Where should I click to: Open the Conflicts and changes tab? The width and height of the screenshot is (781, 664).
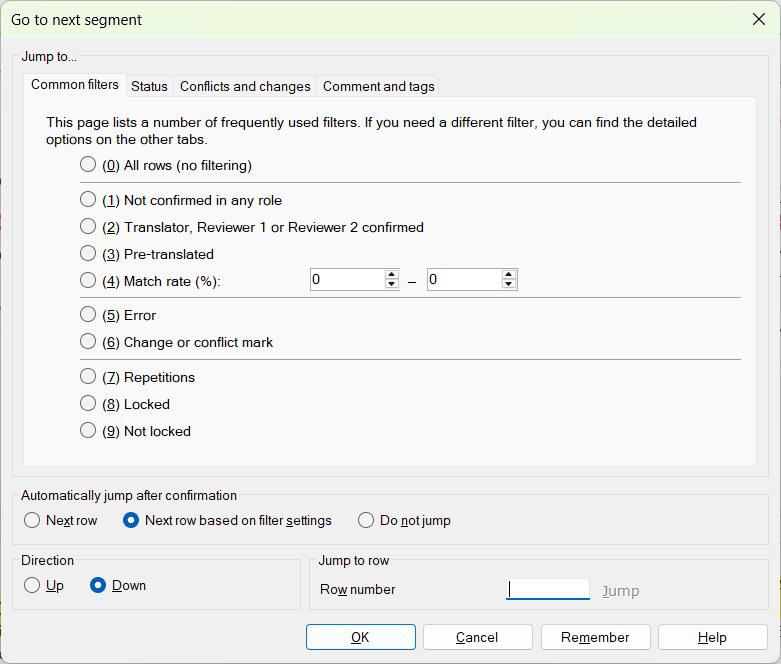click(x=245, y=87)
